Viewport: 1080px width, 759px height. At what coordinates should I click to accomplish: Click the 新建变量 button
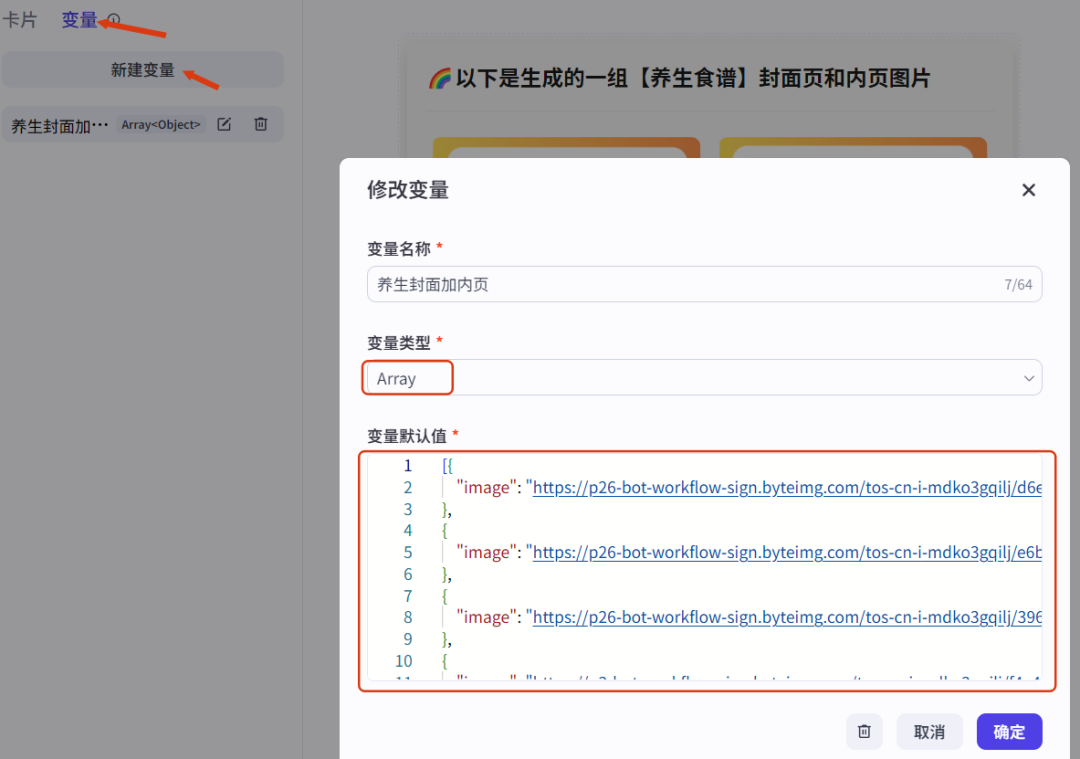pyautogui.click(x=143, y=70)
